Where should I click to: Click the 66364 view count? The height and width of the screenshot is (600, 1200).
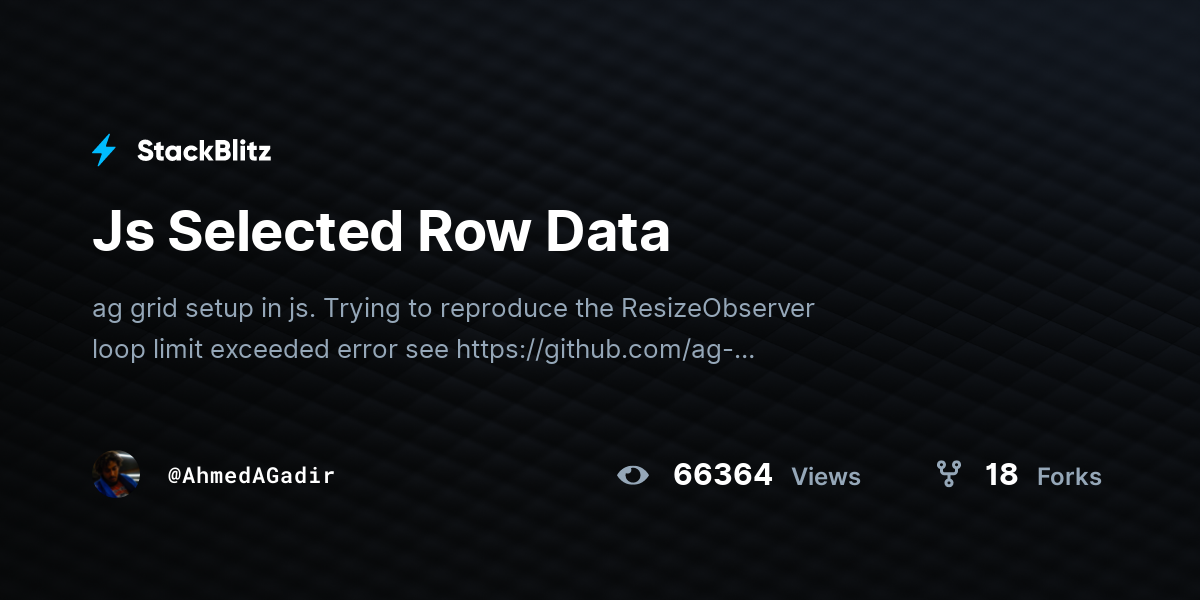point(723,475)
